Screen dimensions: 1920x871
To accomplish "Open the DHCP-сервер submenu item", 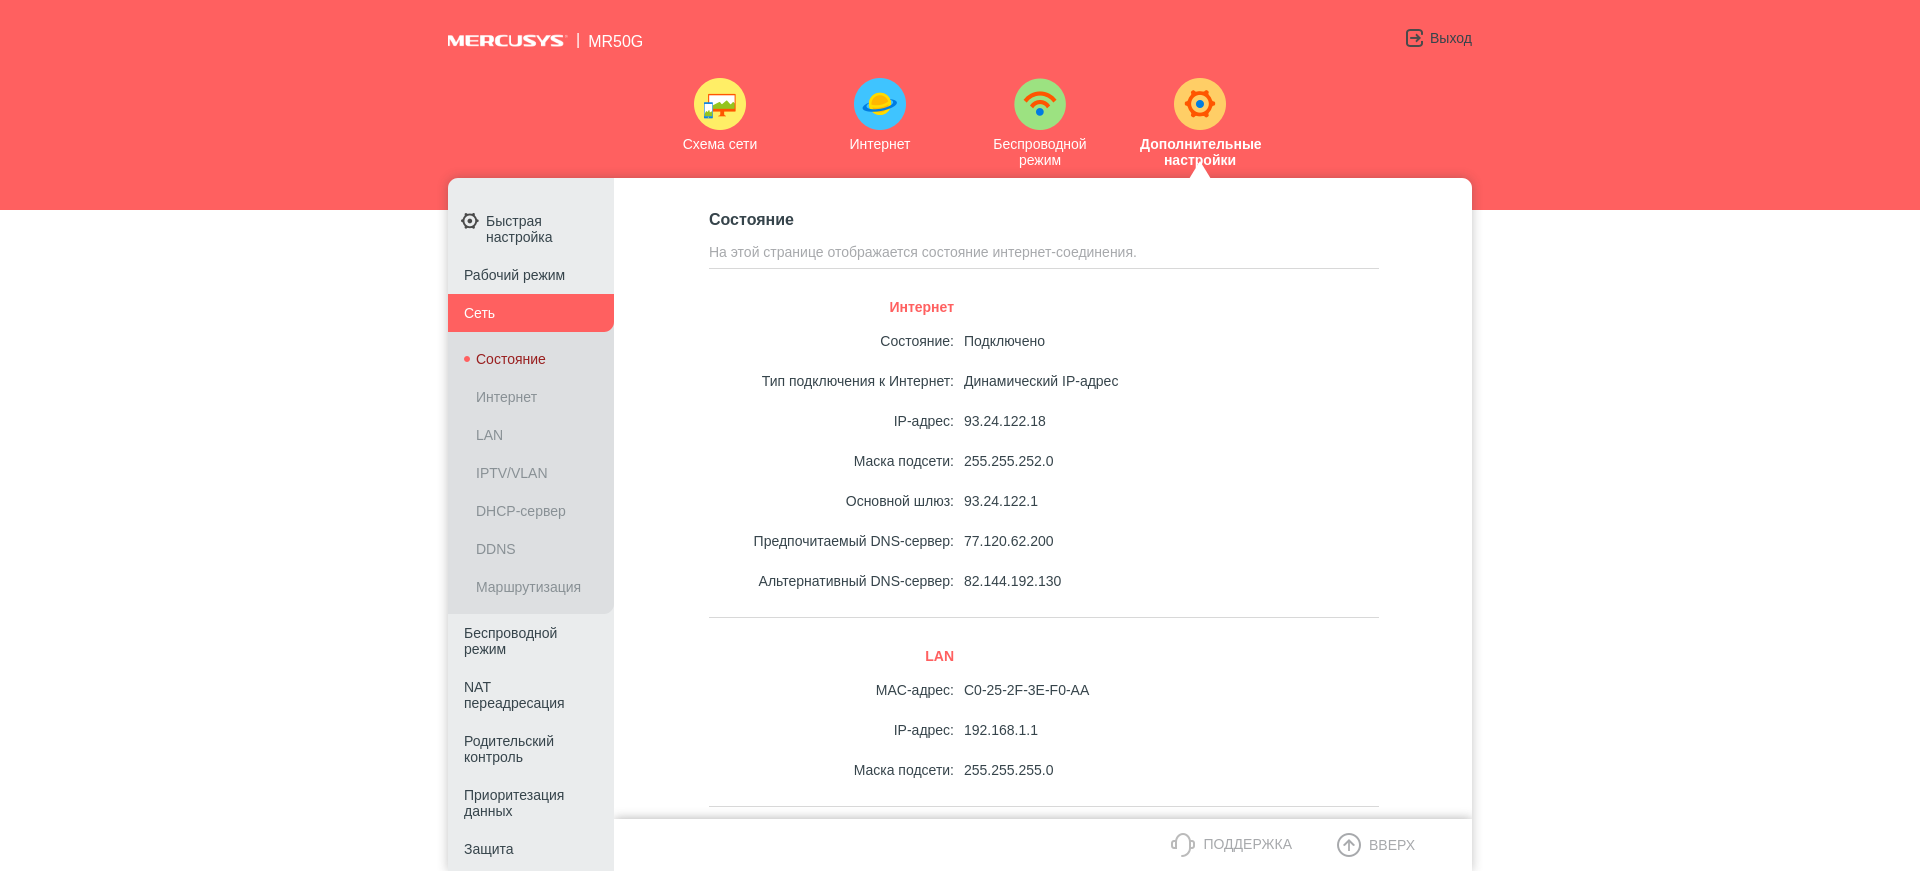I will coord(520,511).
